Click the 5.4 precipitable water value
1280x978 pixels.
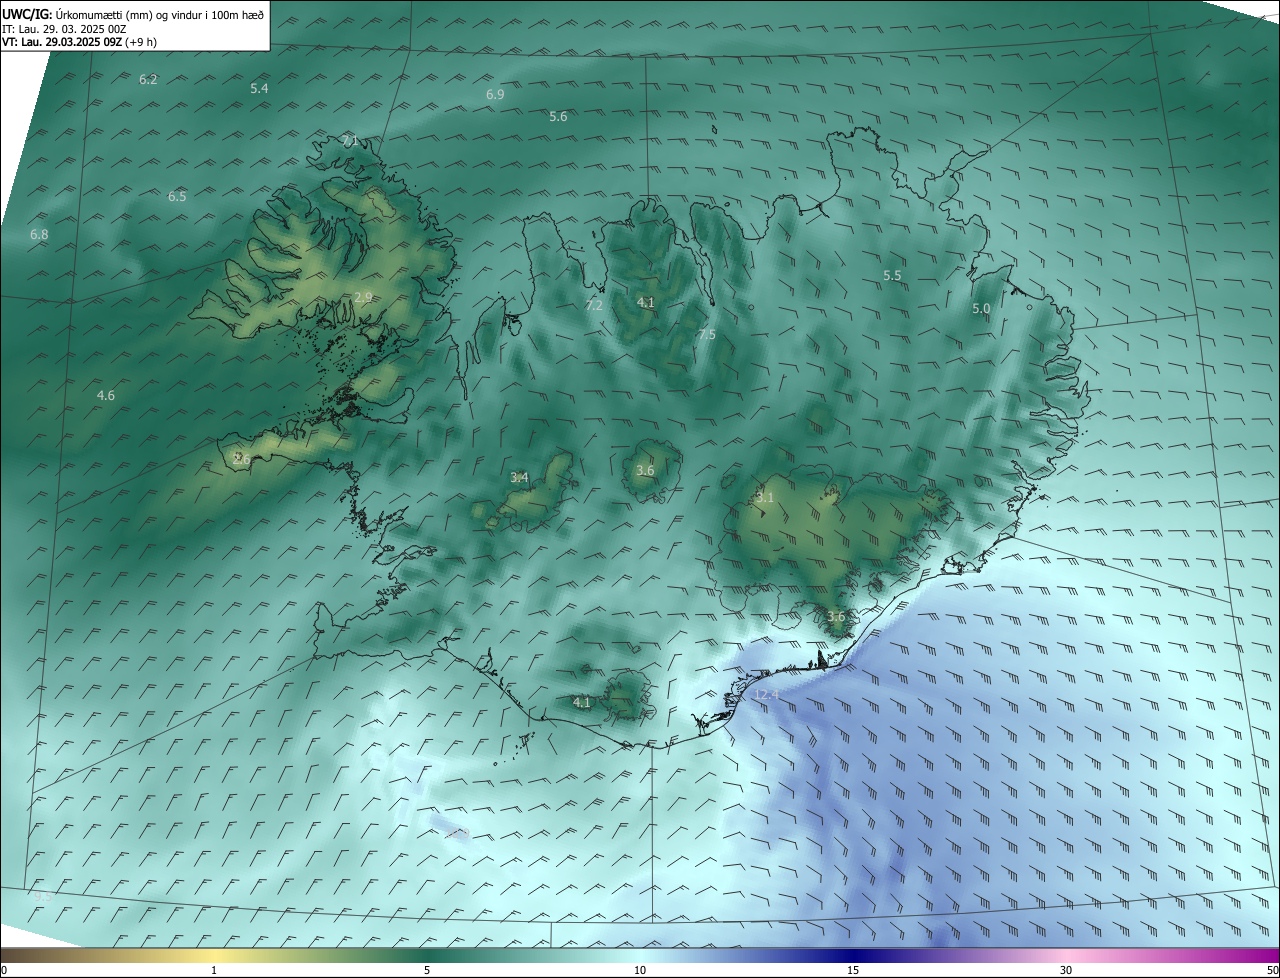pyautogui.click(x=259, y=88)
